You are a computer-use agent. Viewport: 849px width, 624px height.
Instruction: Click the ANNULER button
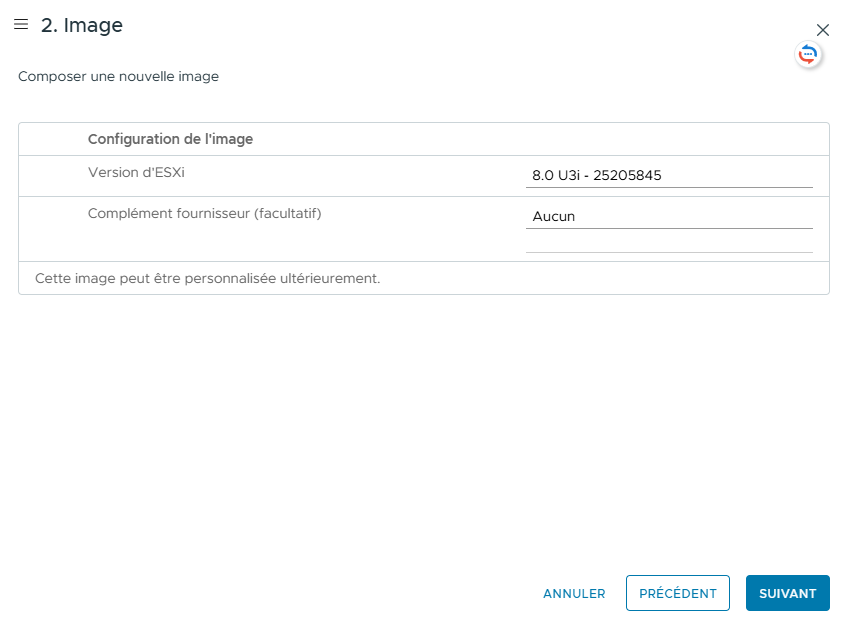pos(574,594)
